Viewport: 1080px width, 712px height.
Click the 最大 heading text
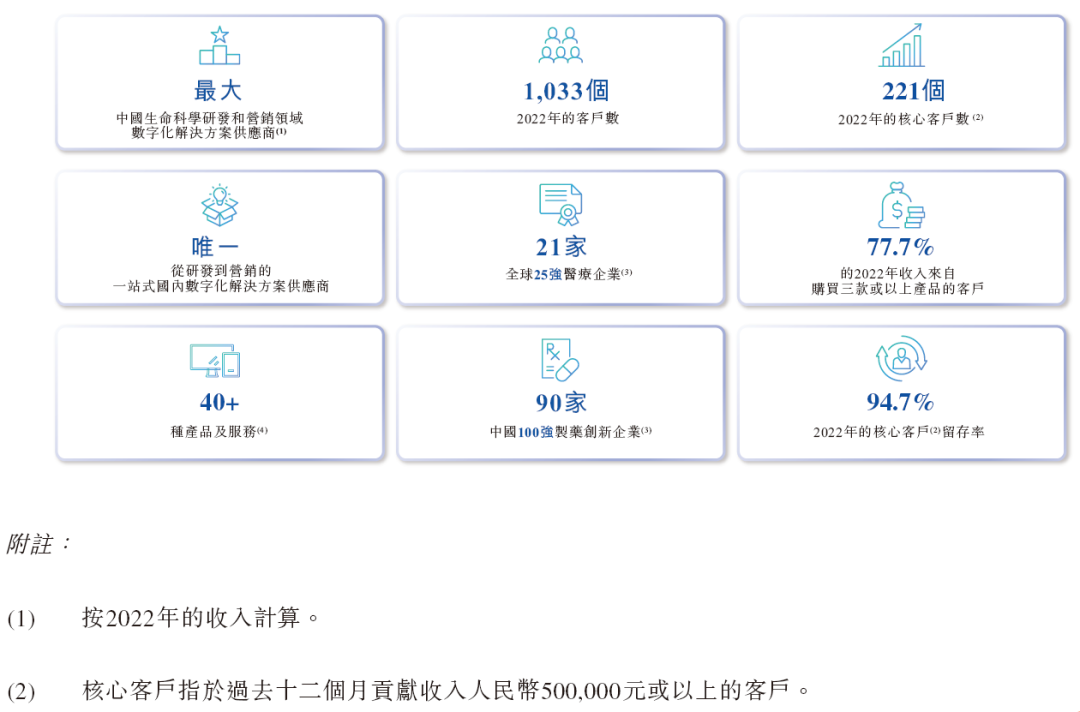[x=218, y=91]
